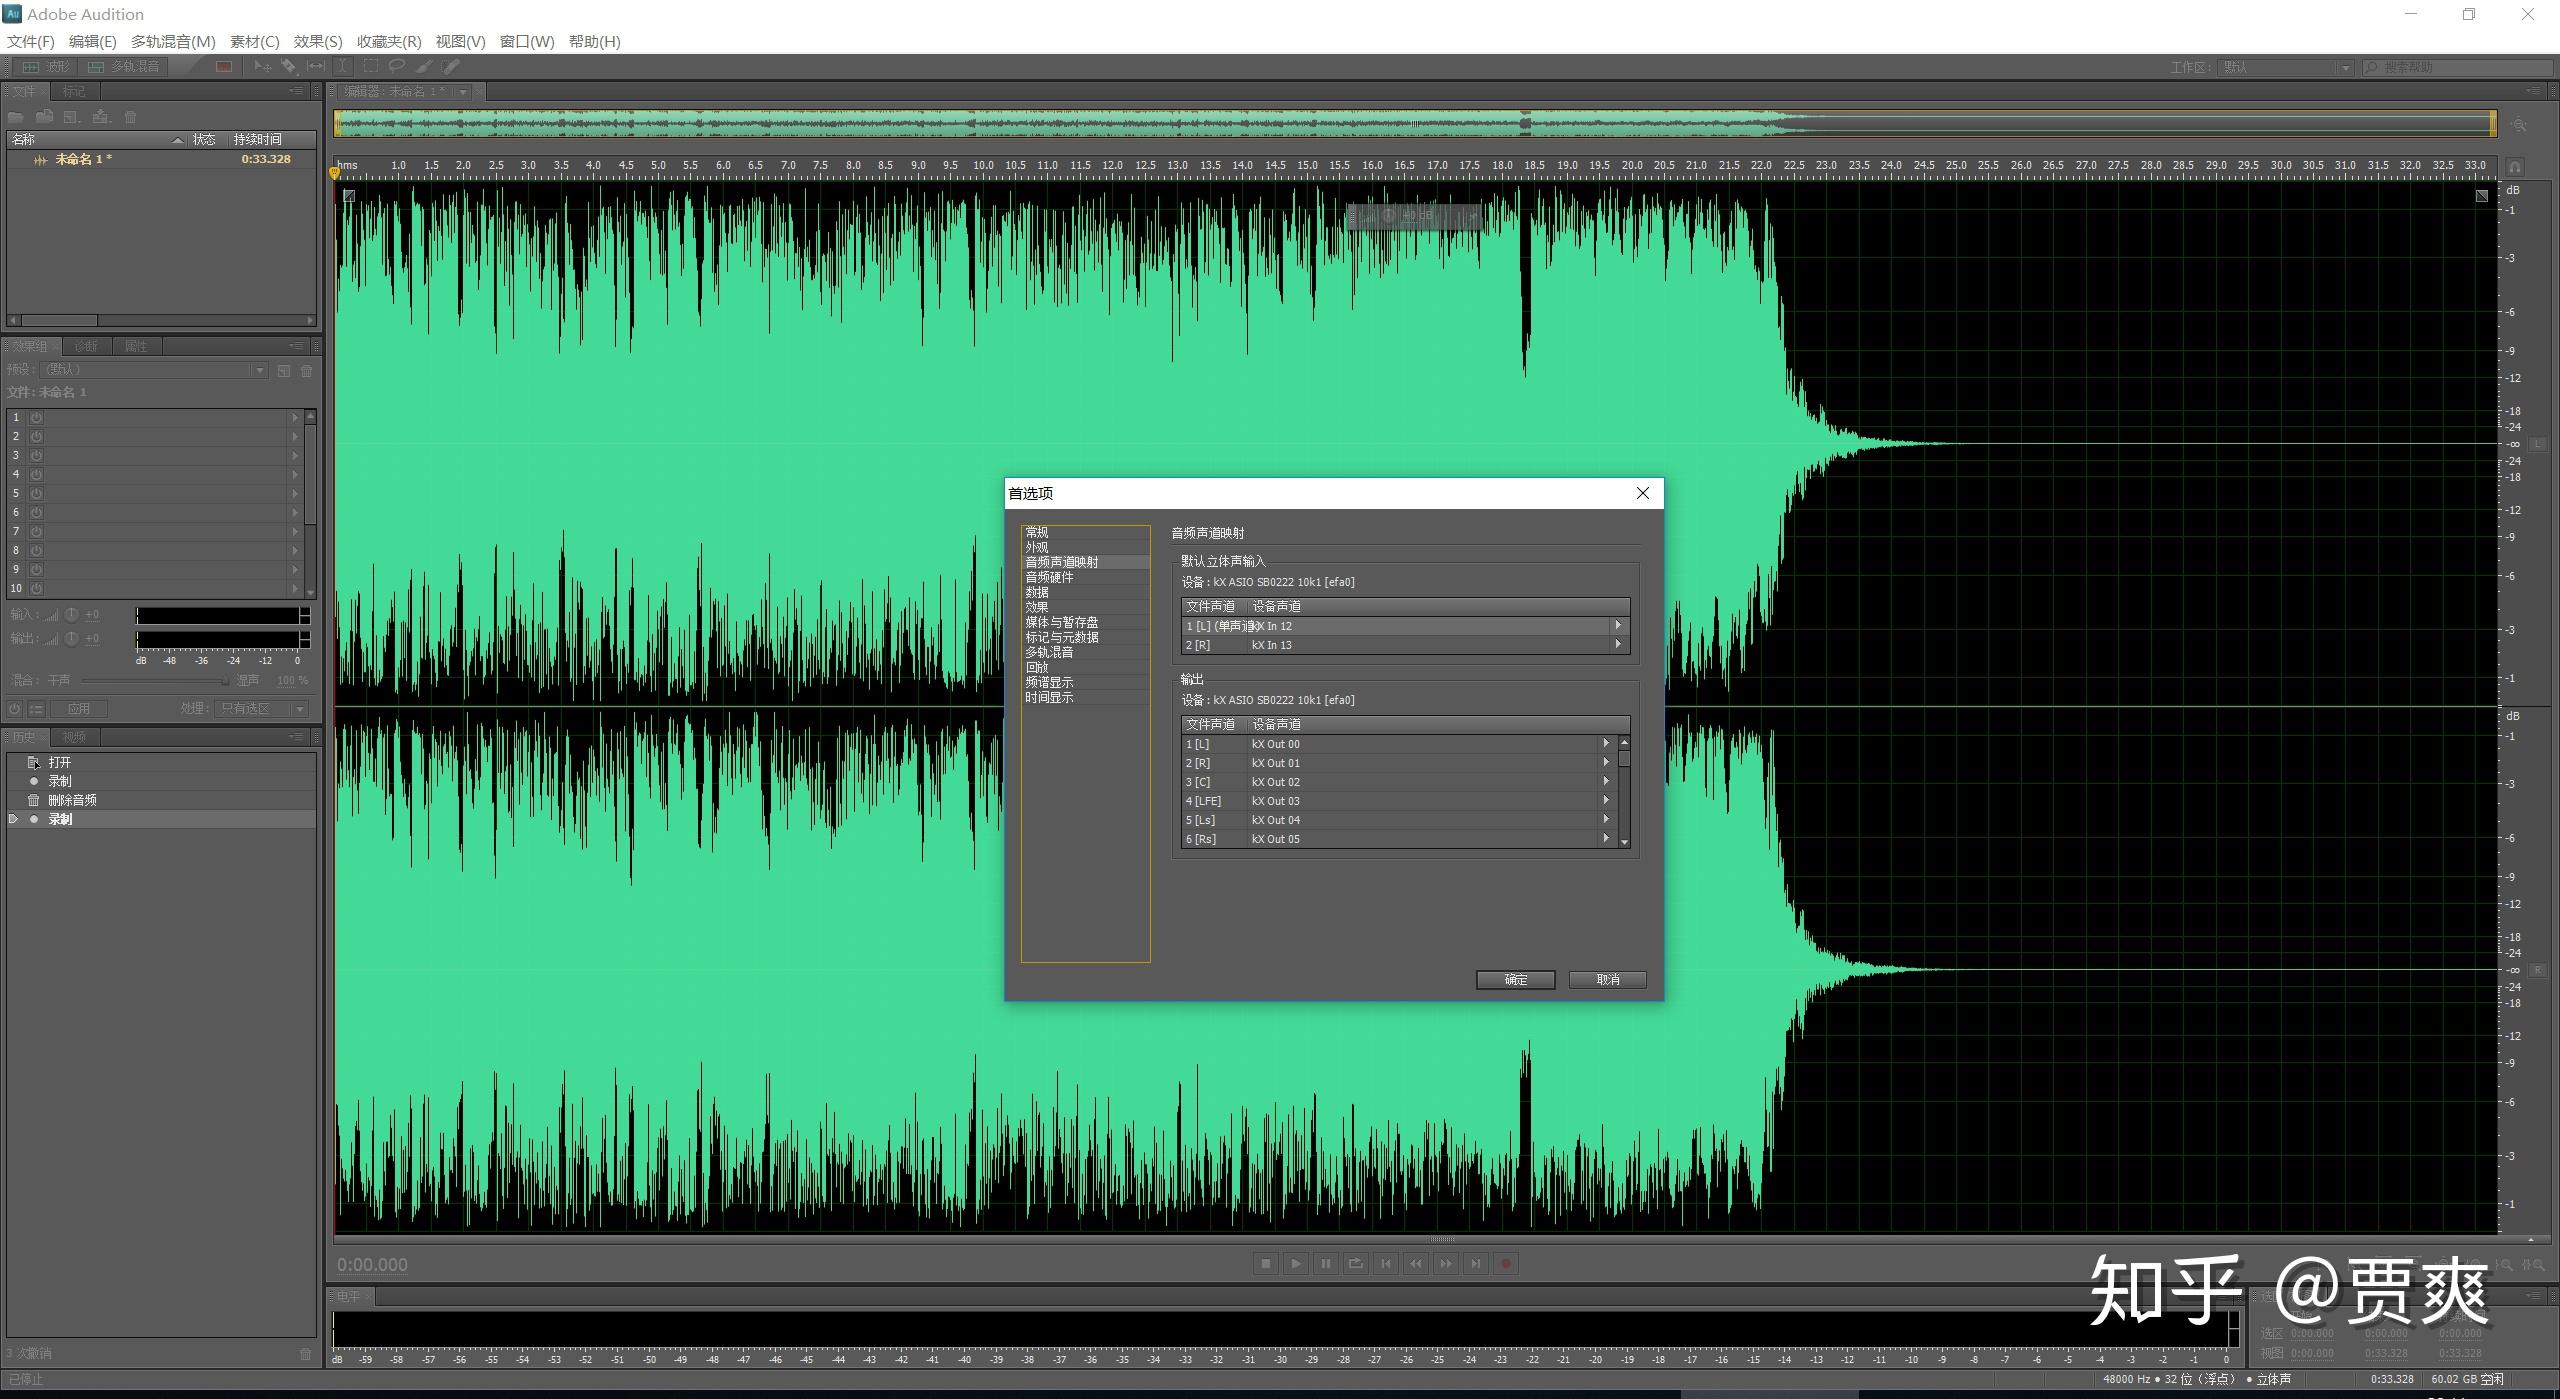
Task: Enable the left channel L toggle
Action: (x=2538, y=444)
